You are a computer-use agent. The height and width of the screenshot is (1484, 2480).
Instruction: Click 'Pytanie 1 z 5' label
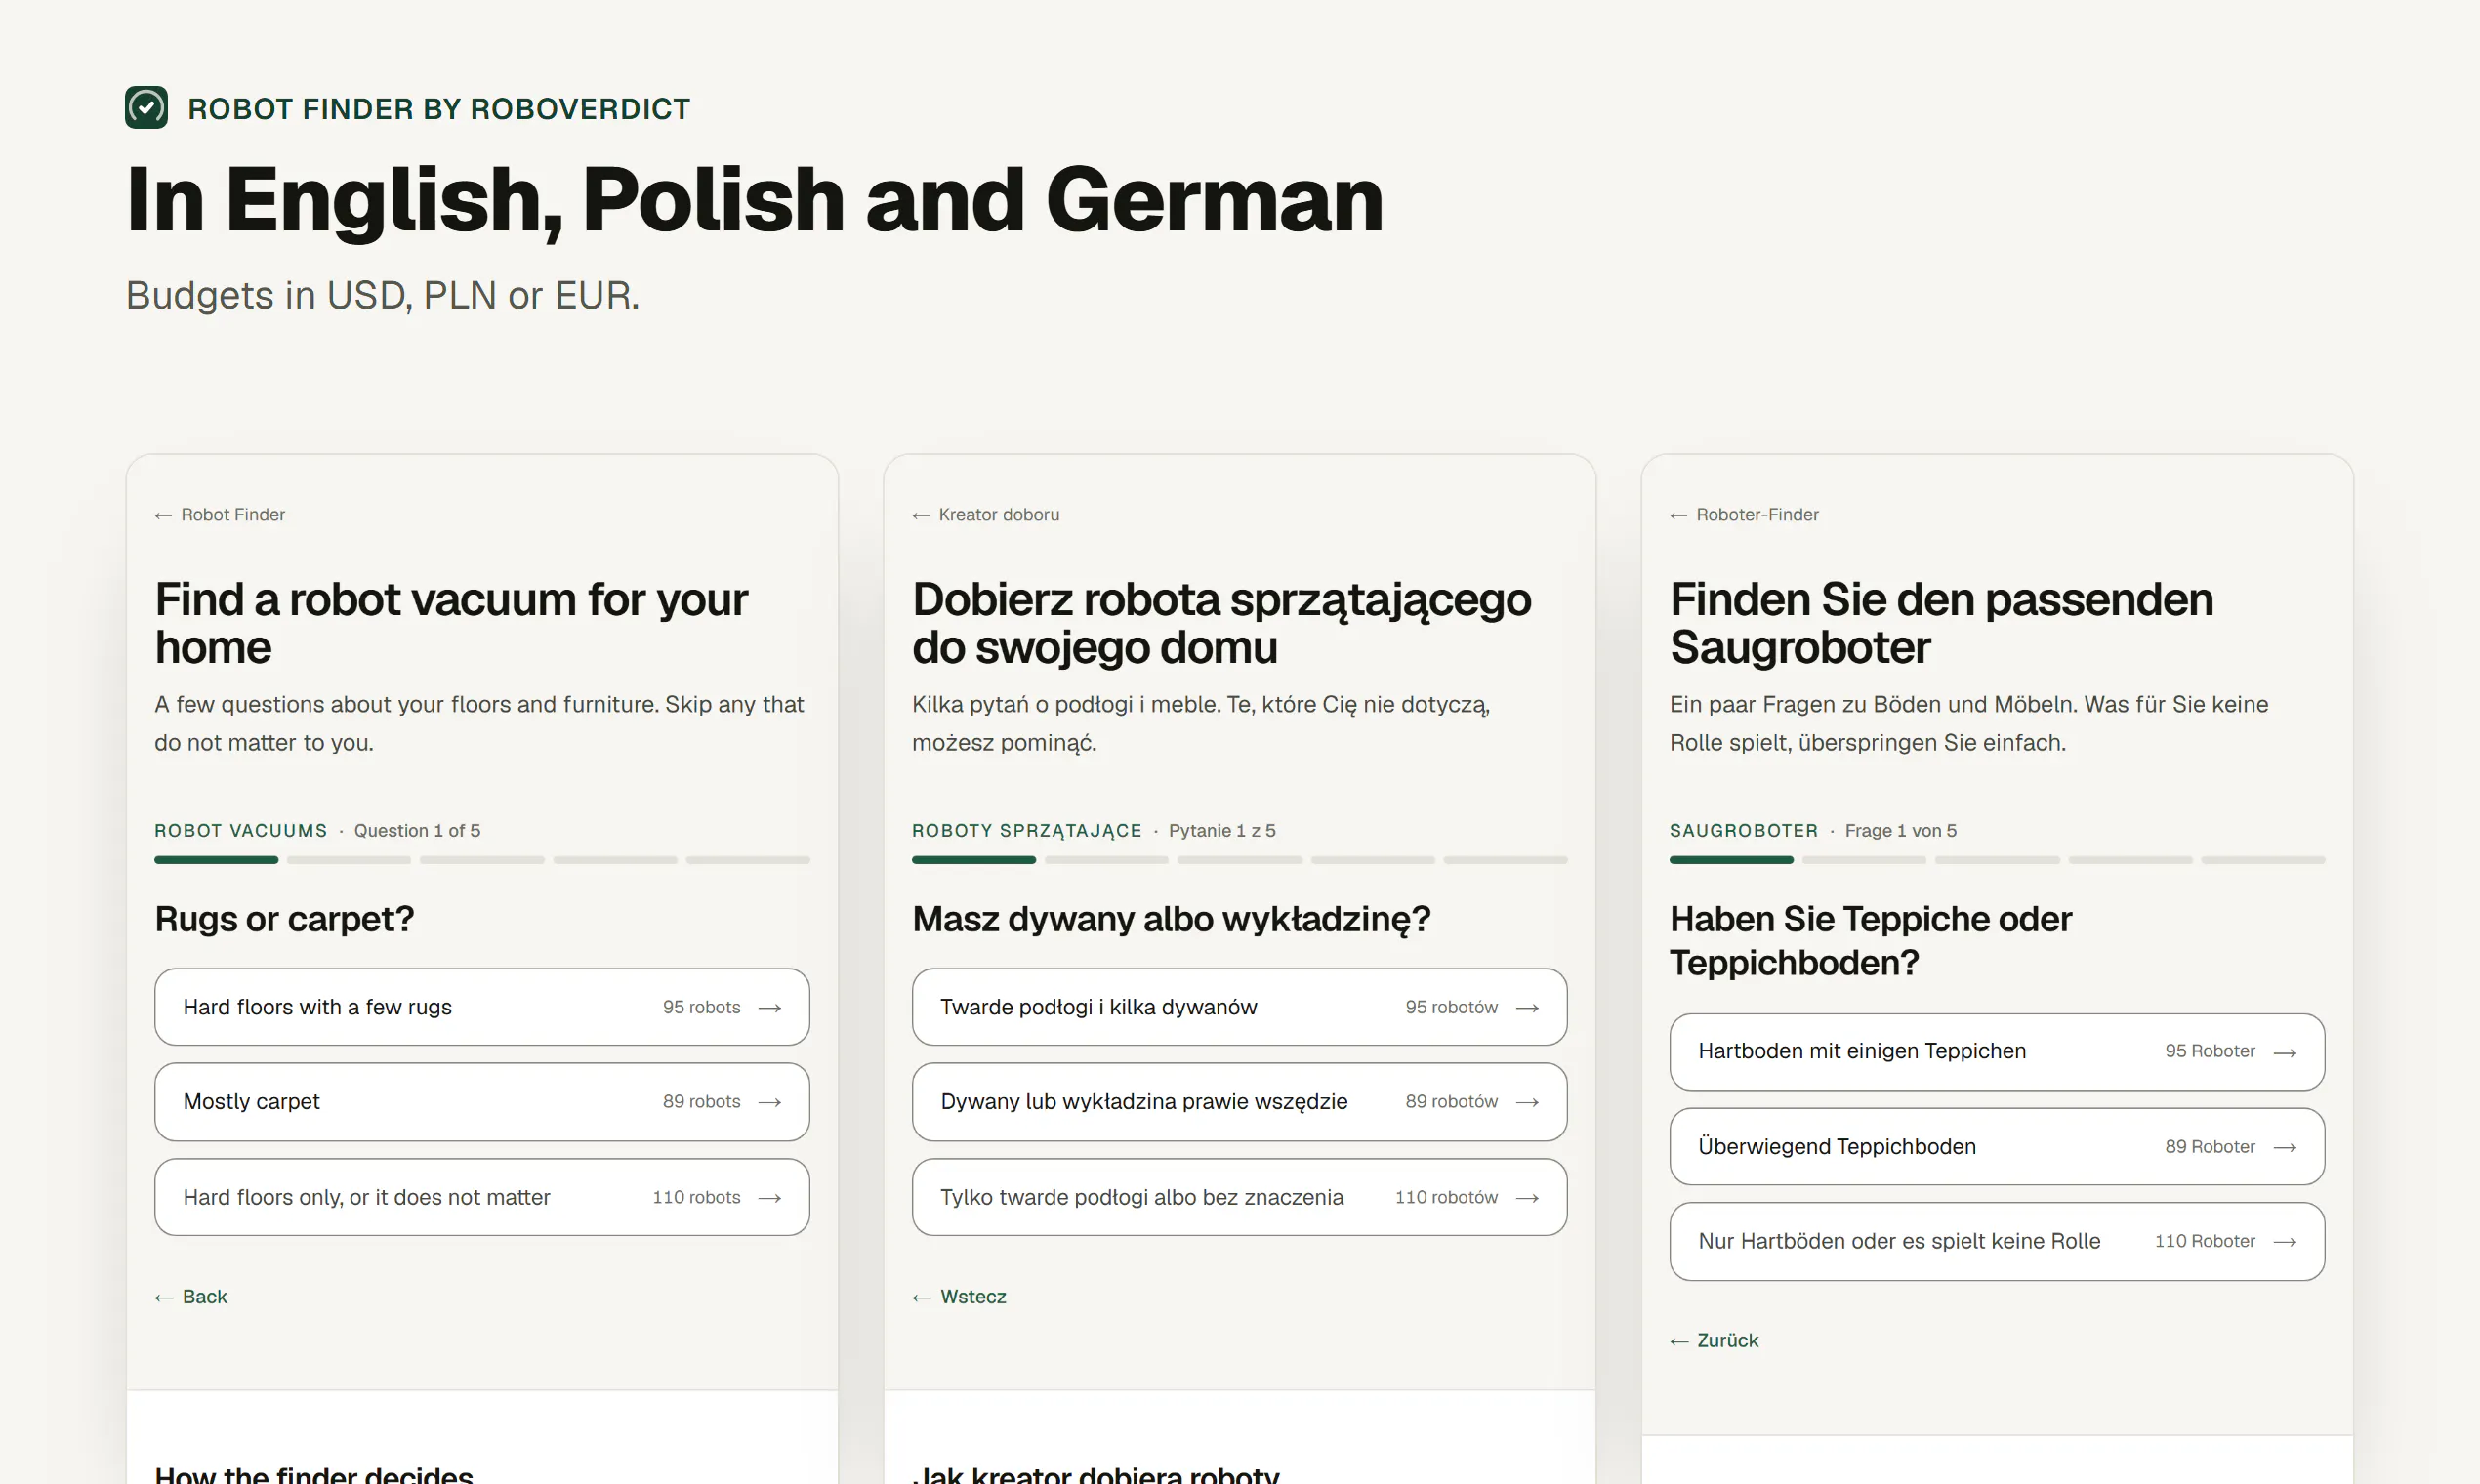pyautogui.click(x=1222, y=831)
